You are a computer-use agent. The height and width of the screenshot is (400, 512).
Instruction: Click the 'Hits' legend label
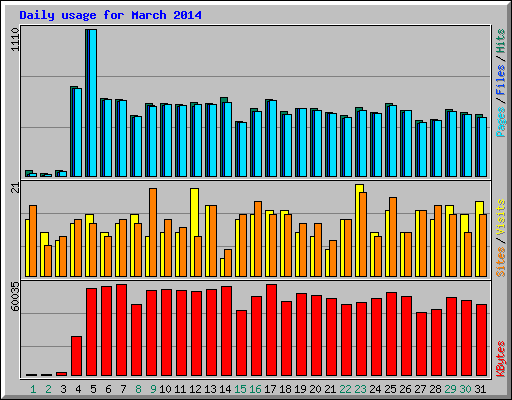501,41
